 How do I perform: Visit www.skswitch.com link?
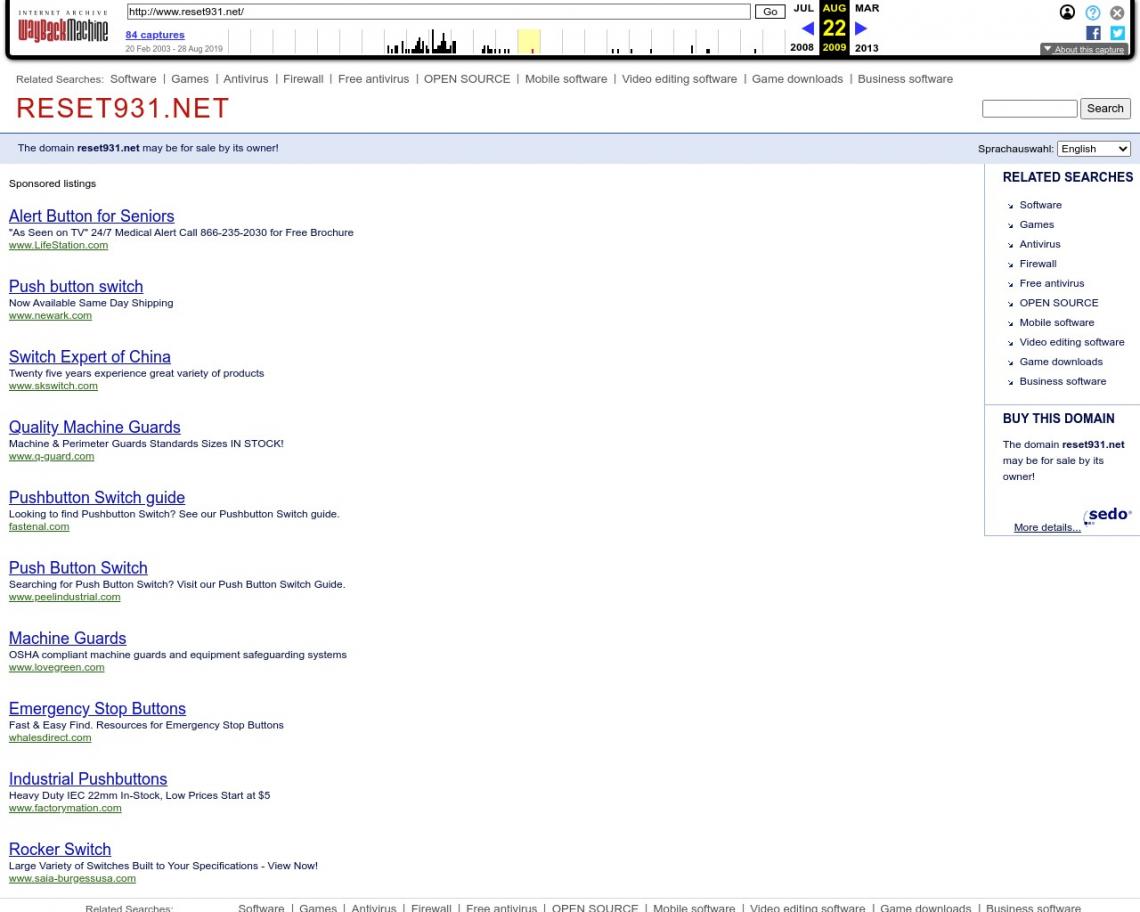53,386
